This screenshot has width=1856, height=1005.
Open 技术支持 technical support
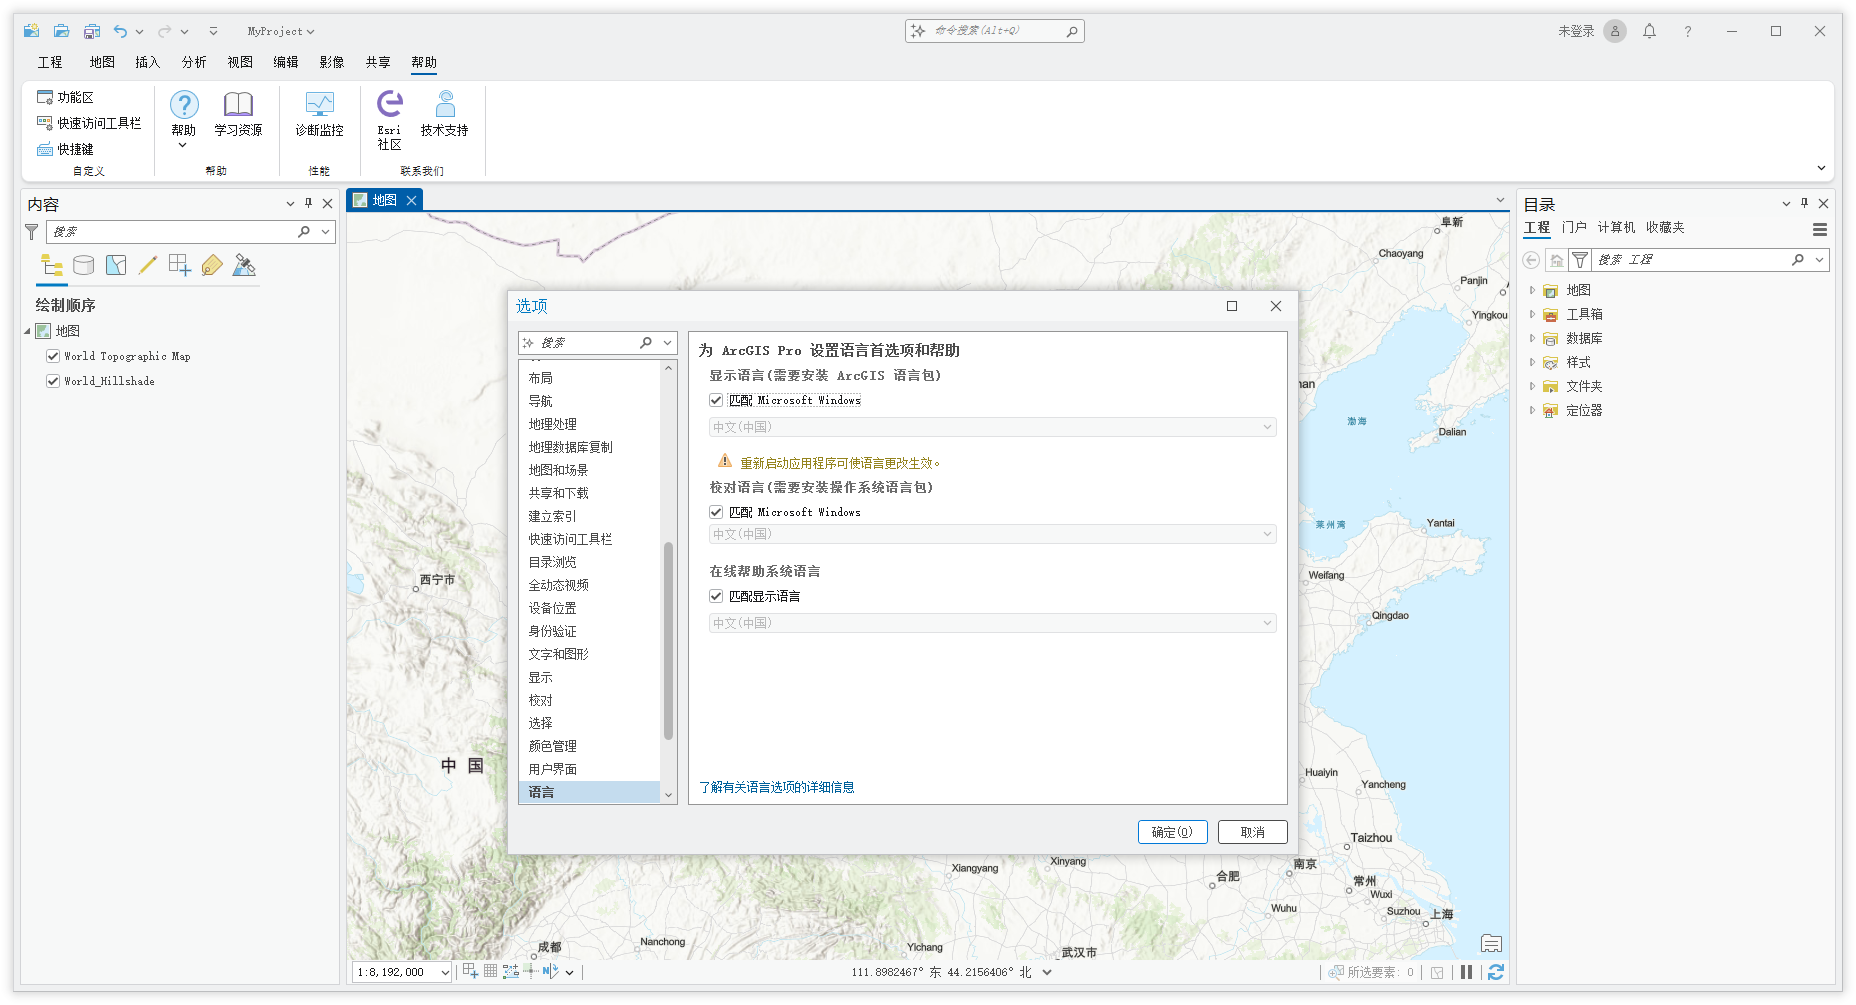click(445, 113)
